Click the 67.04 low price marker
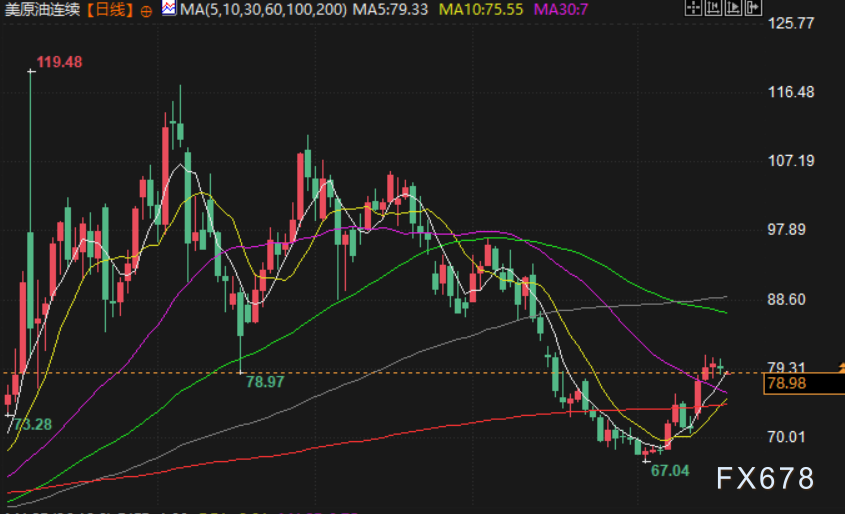 point(670,471)
